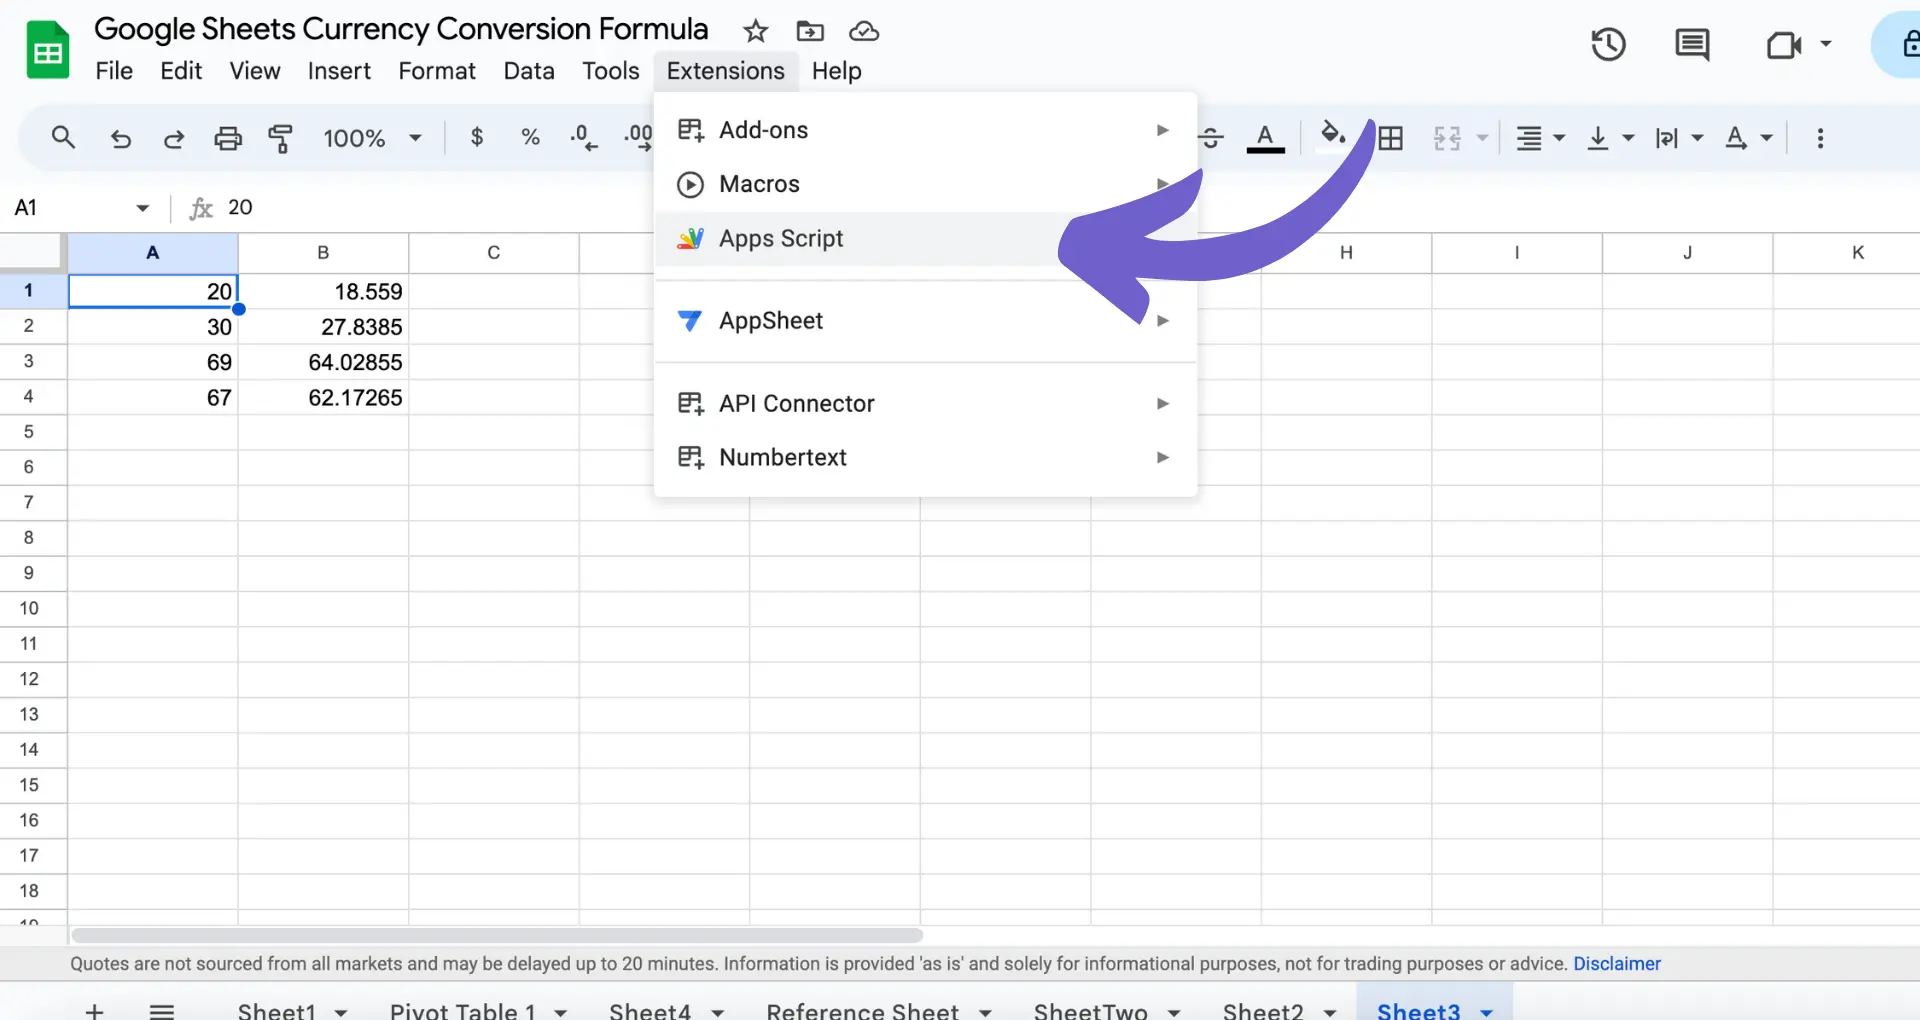Click the add new sheet plus icon
The width and height of the screenshot is (1920, 1020).
tap(94, 1011)
